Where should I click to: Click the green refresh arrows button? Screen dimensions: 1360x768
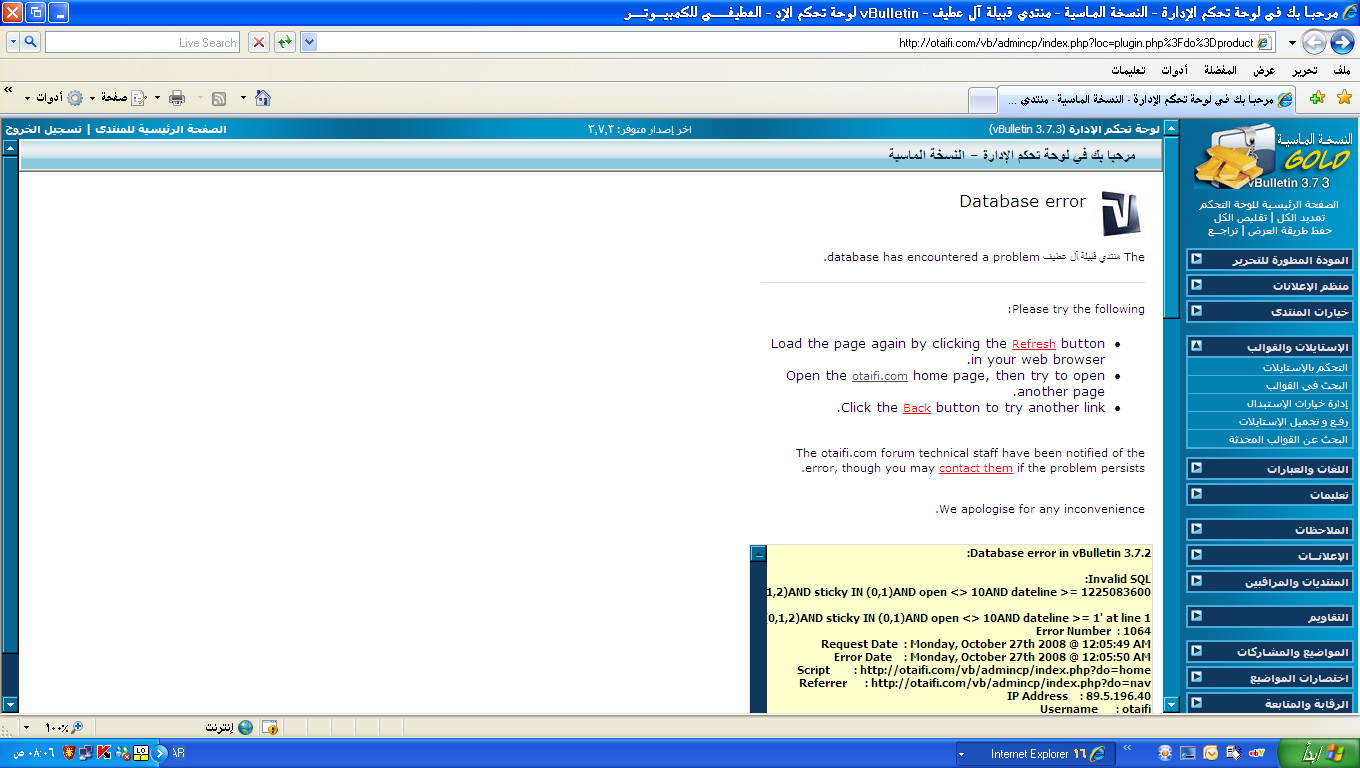click(285, 42)
